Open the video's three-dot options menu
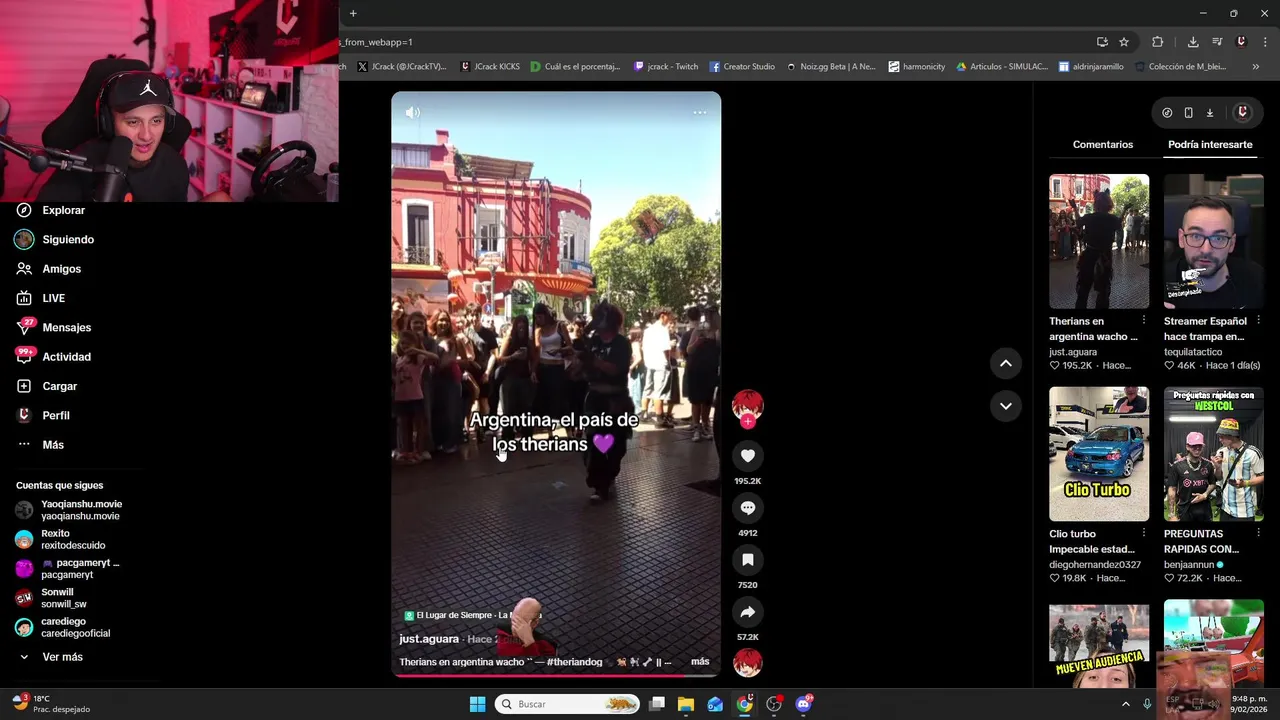This screenshot has height=720, width=1280. tap(700, 112)
